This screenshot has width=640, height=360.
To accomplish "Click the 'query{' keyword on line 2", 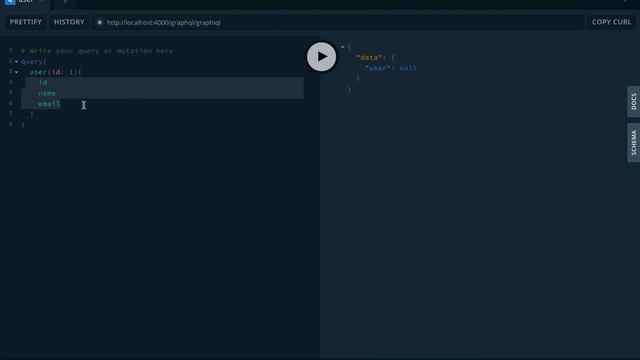I will click(x=33, y=62).
